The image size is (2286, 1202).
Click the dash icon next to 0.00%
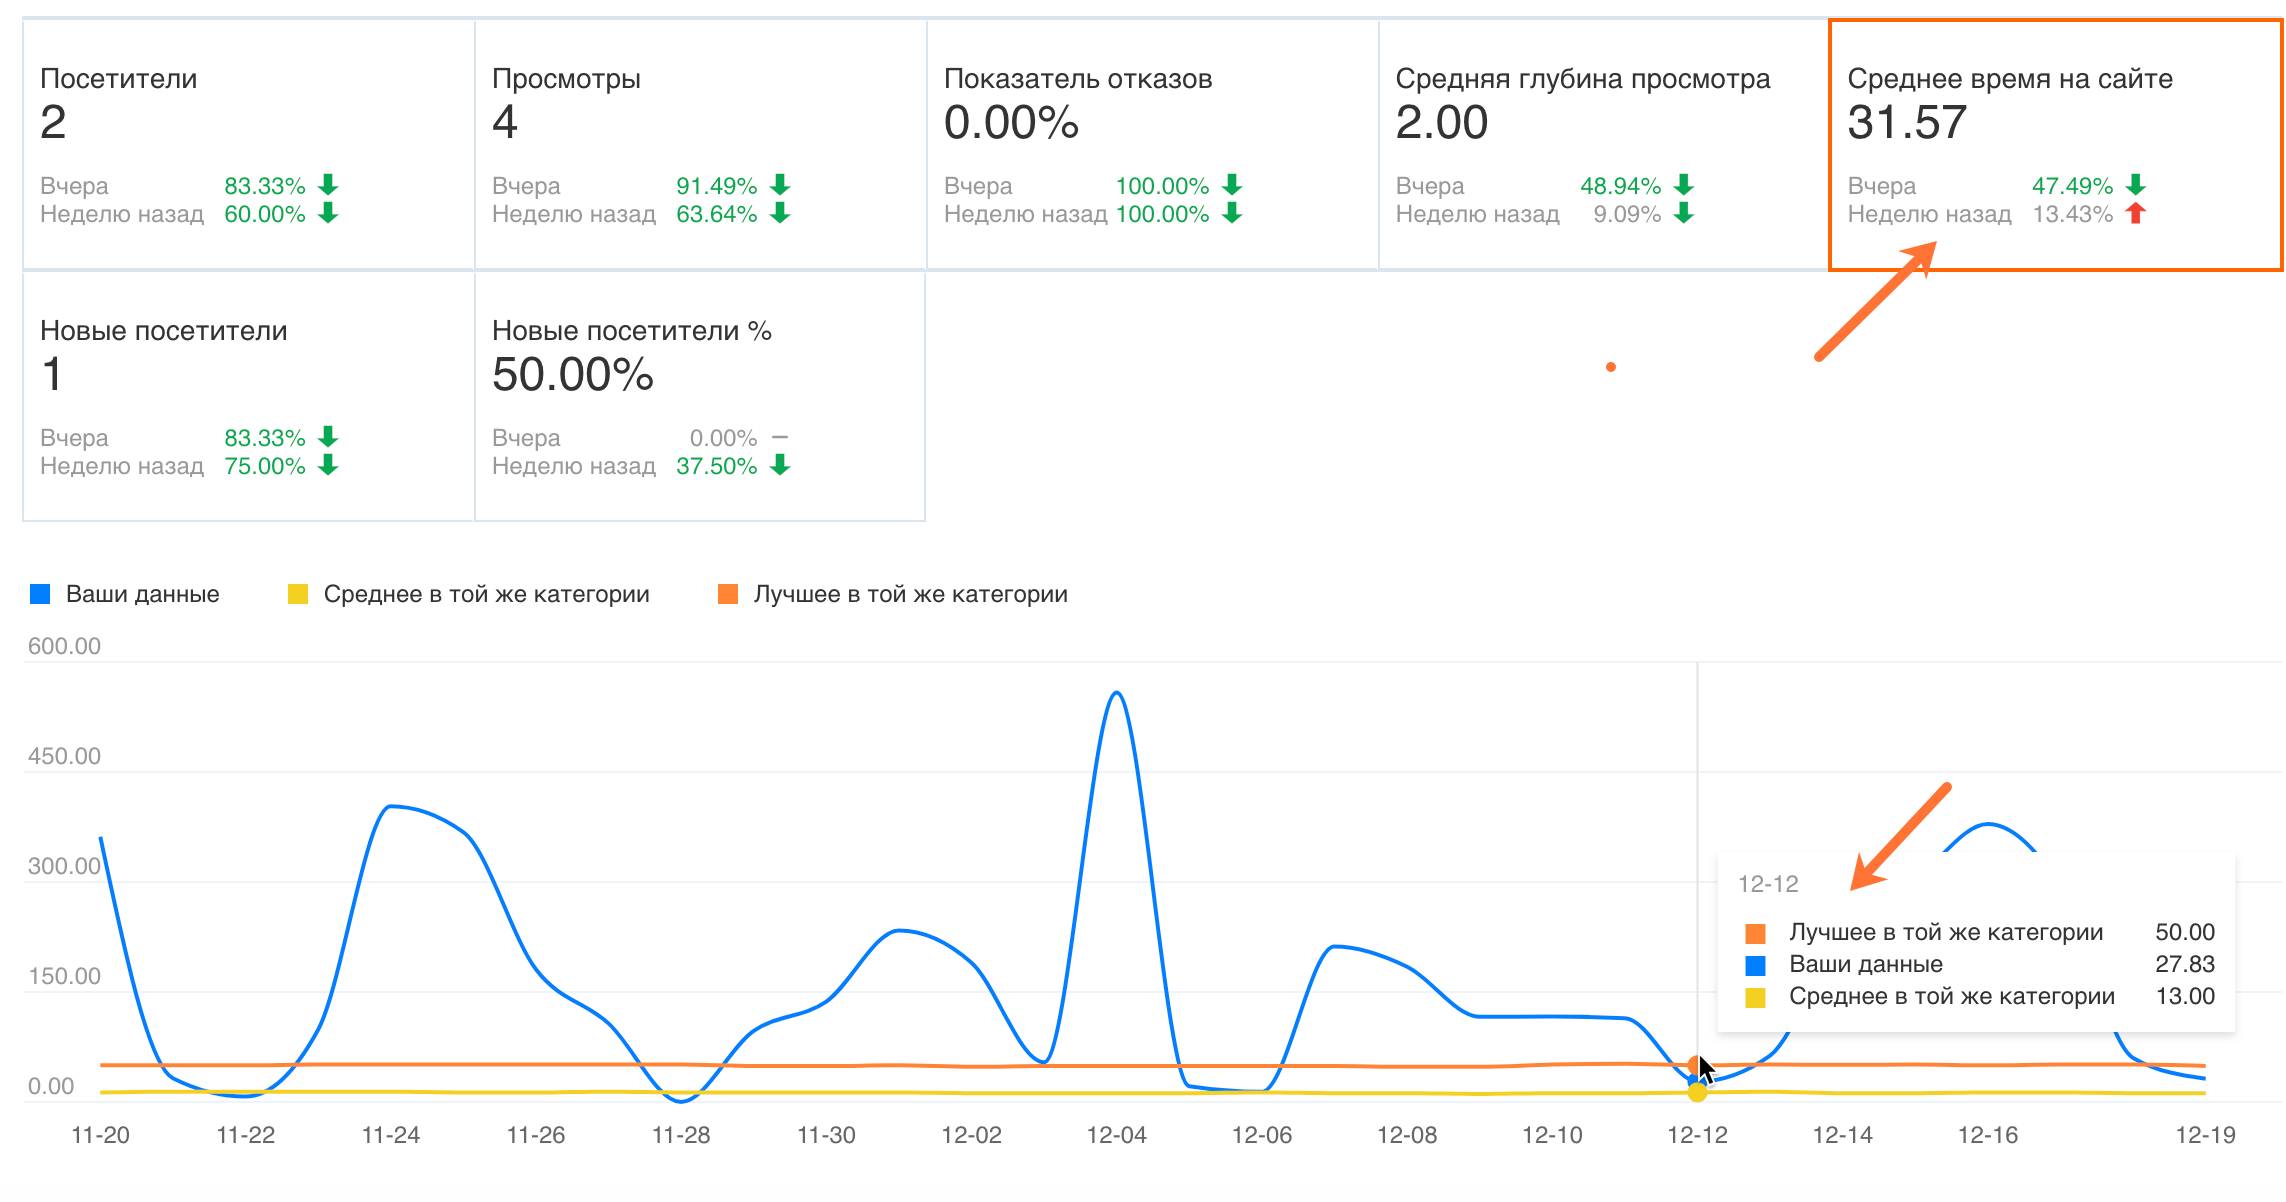point(780,437)
